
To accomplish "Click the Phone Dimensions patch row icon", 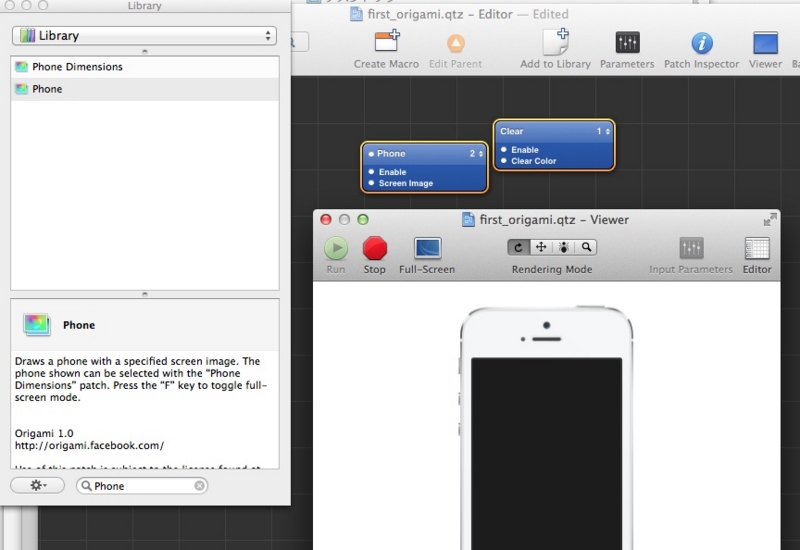I will pos(21,67).
